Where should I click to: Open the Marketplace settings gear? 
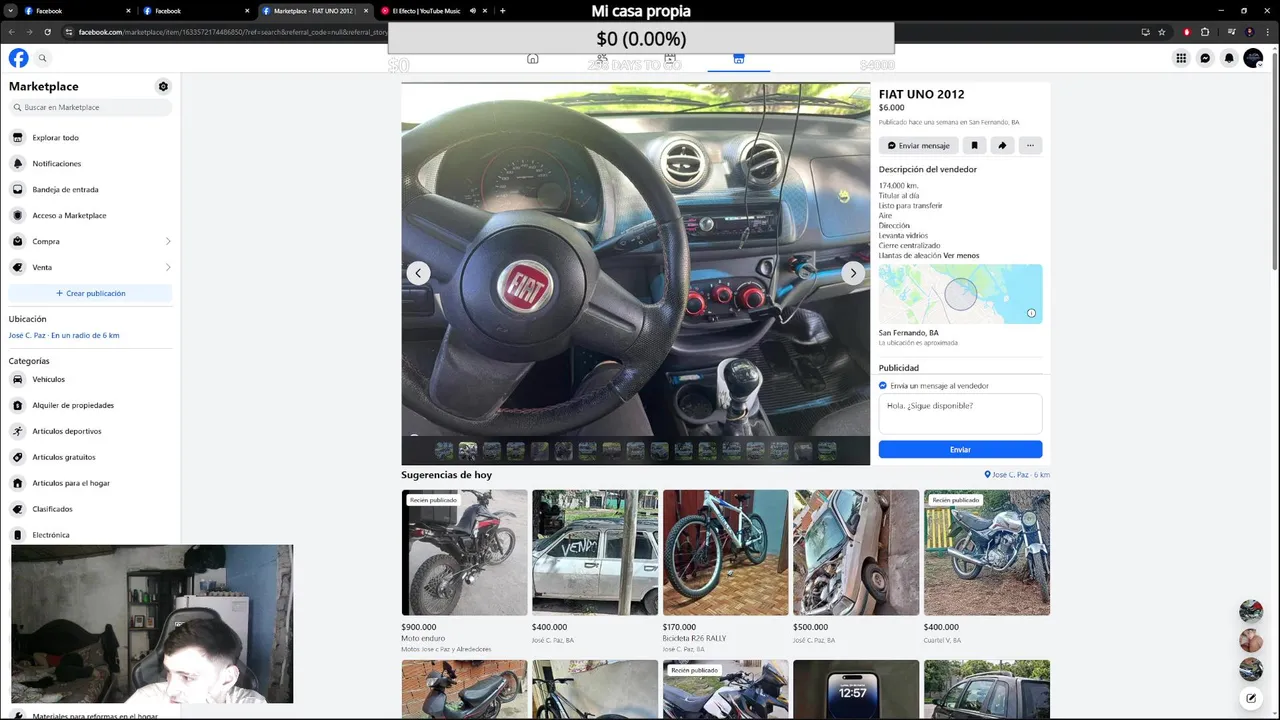[163, 86]
